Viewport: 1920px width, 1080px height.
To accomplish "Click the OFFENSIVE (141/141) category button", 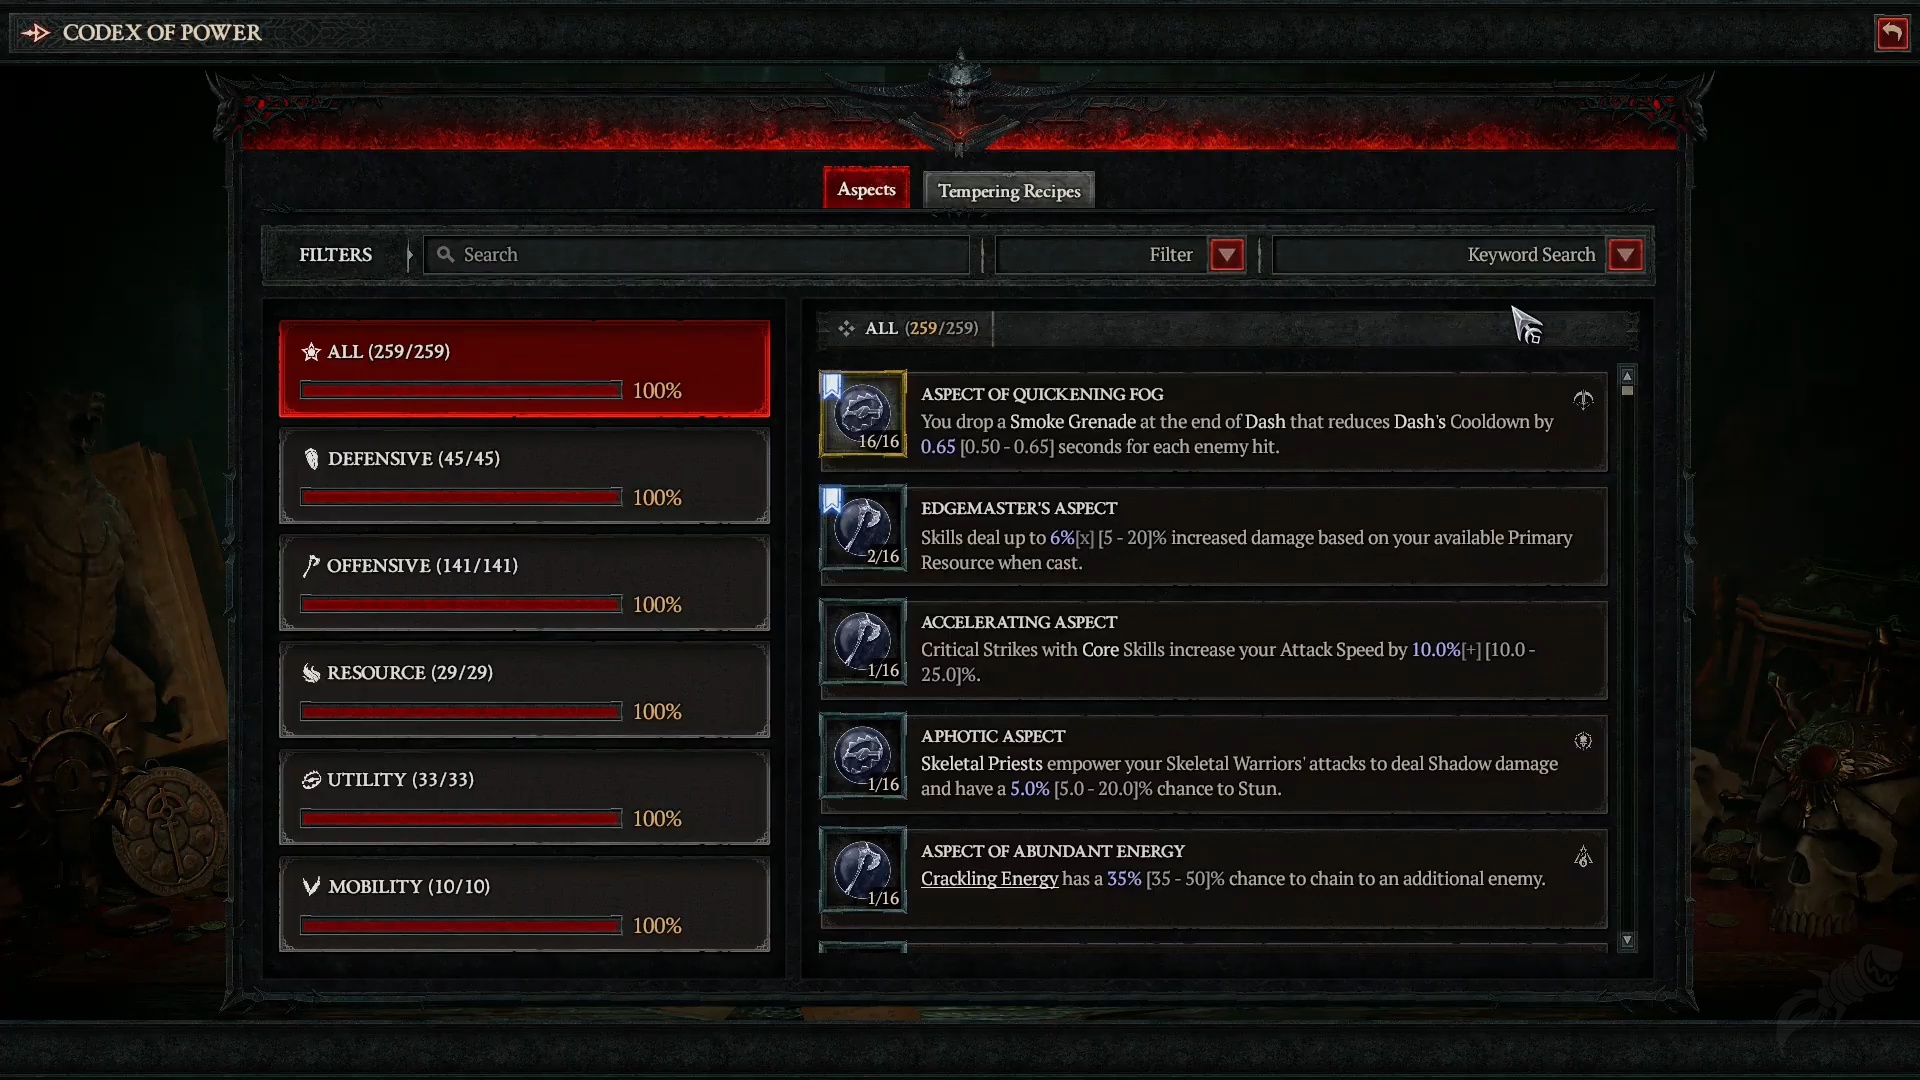I will coord(524,582).
